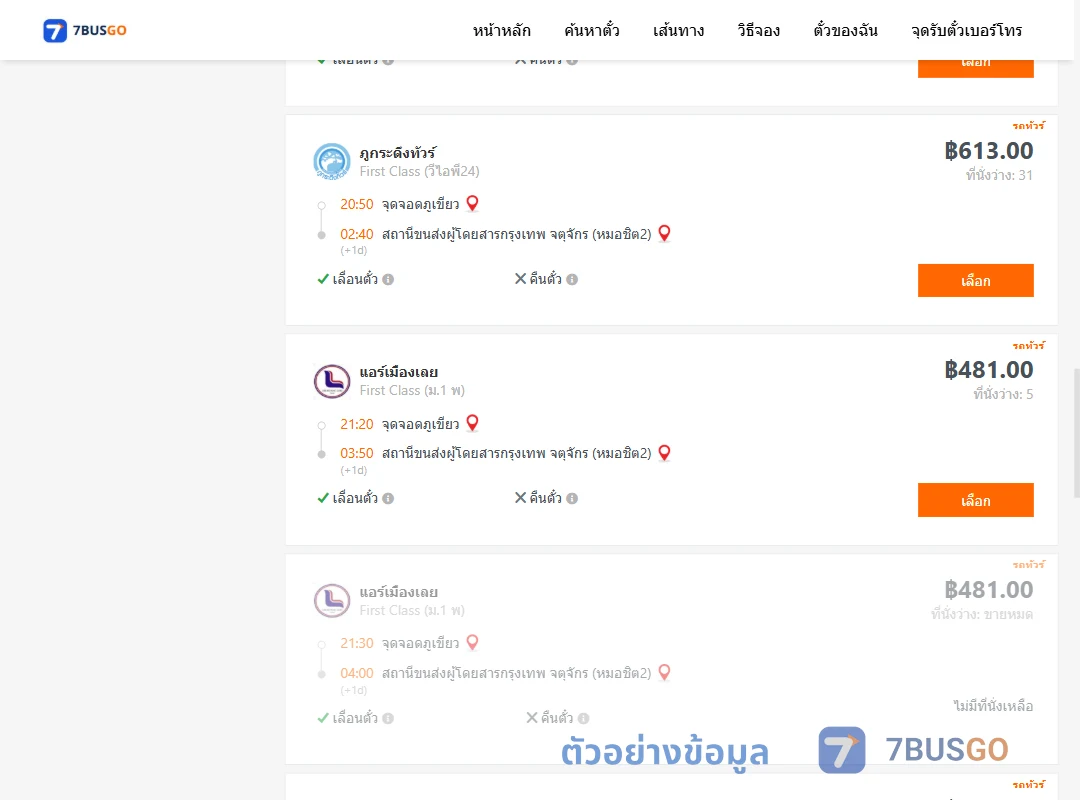
Task: Click ที่นั่งว่าง: 5 seat count
Action: (x=1003, y=394)
